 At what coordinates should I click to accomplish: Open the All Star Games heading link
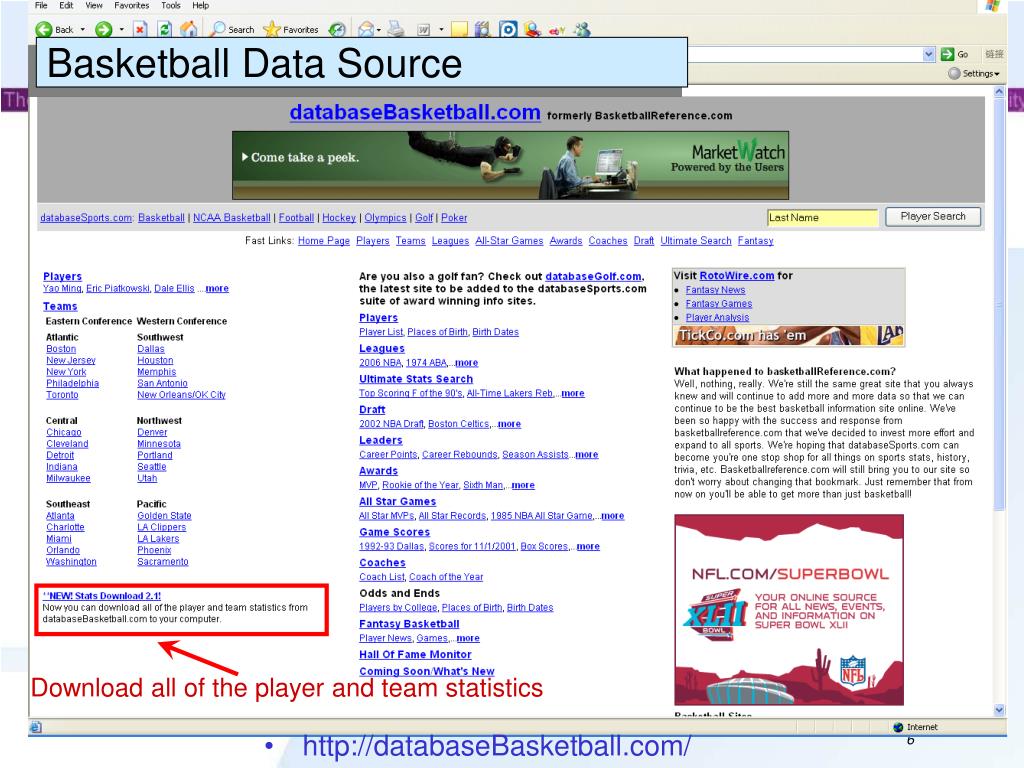coord(398,502)
